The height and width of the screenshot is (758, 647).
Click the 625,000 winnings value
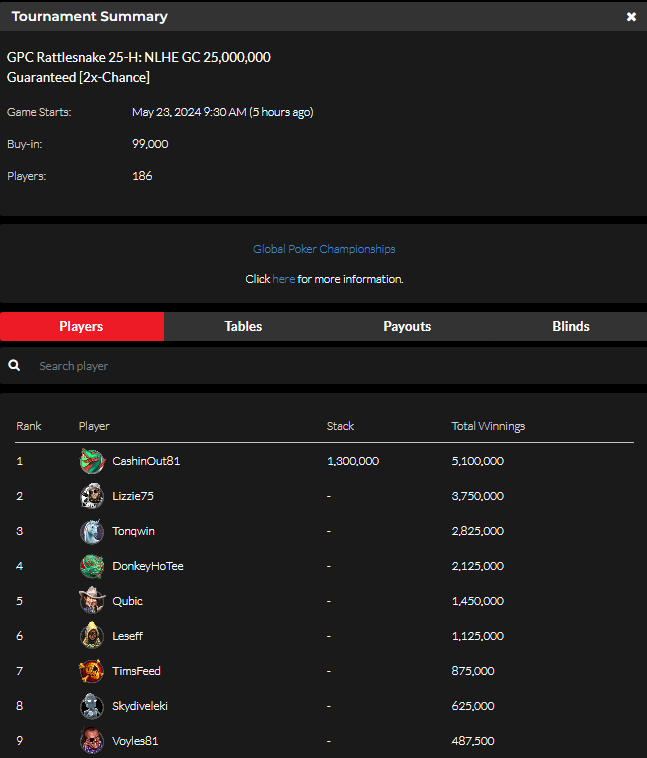[x=473, y=706]
